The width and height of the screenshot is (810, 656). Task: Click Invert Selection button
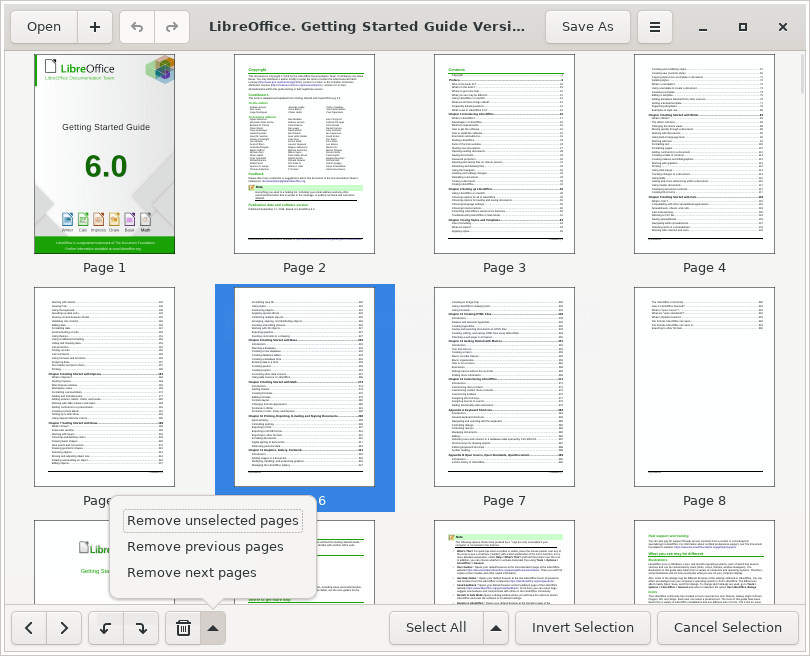click(x=583, y=628)
